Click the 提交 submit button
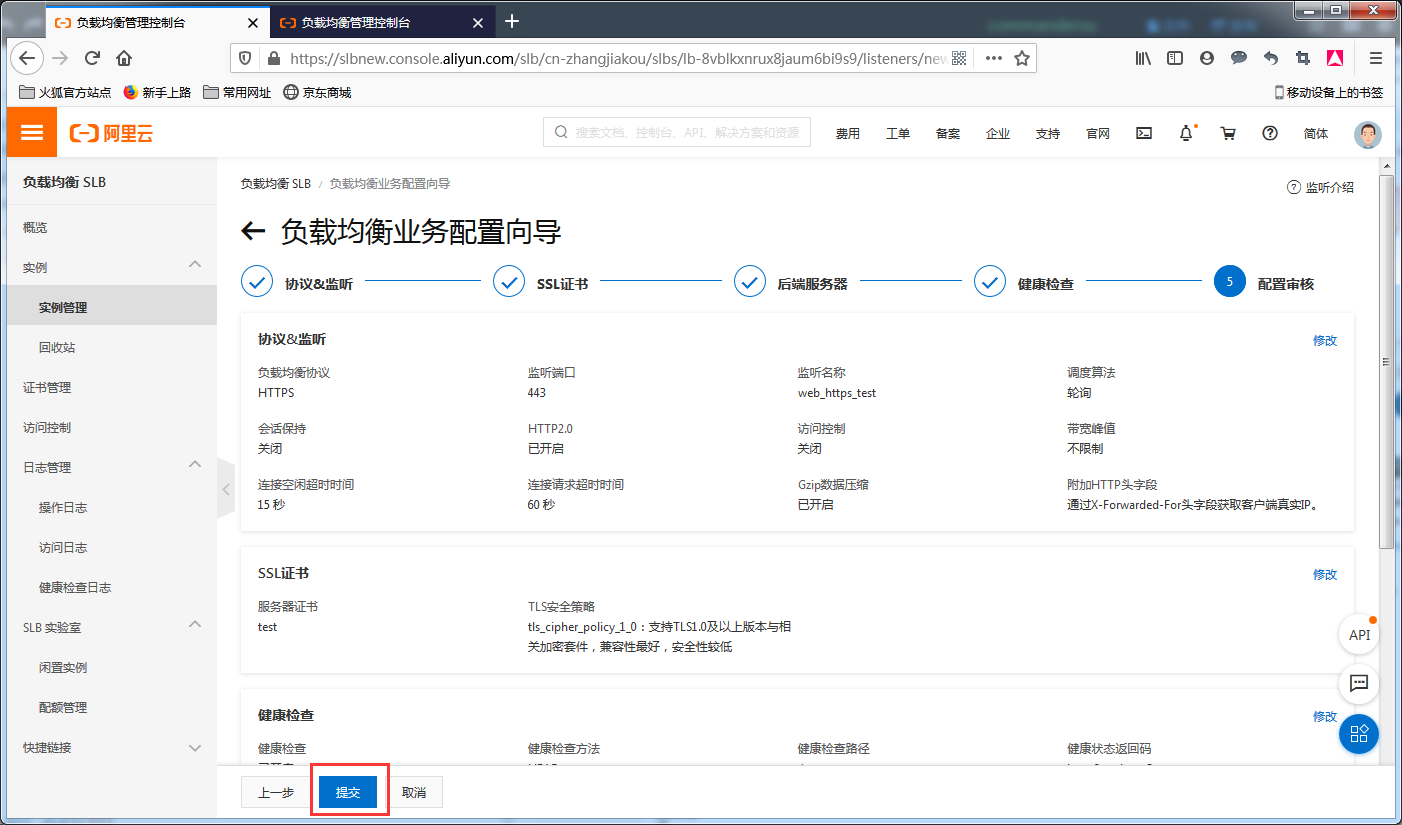The height and width of the screenshot is (825, 1402). 348,791
